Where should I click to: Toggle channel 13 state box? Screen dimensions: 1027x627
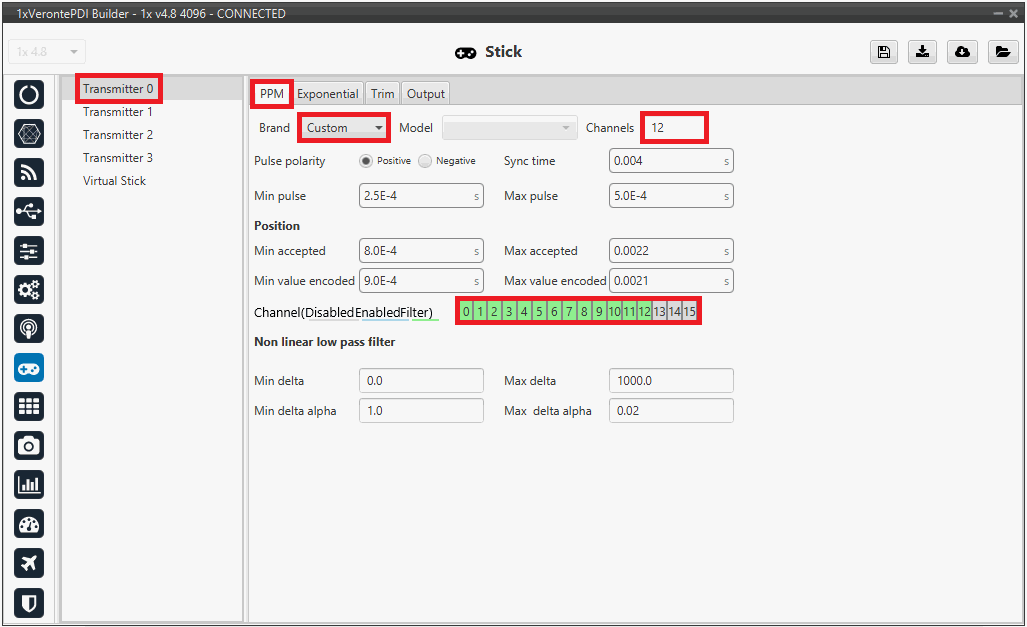[x=659, y=312]
